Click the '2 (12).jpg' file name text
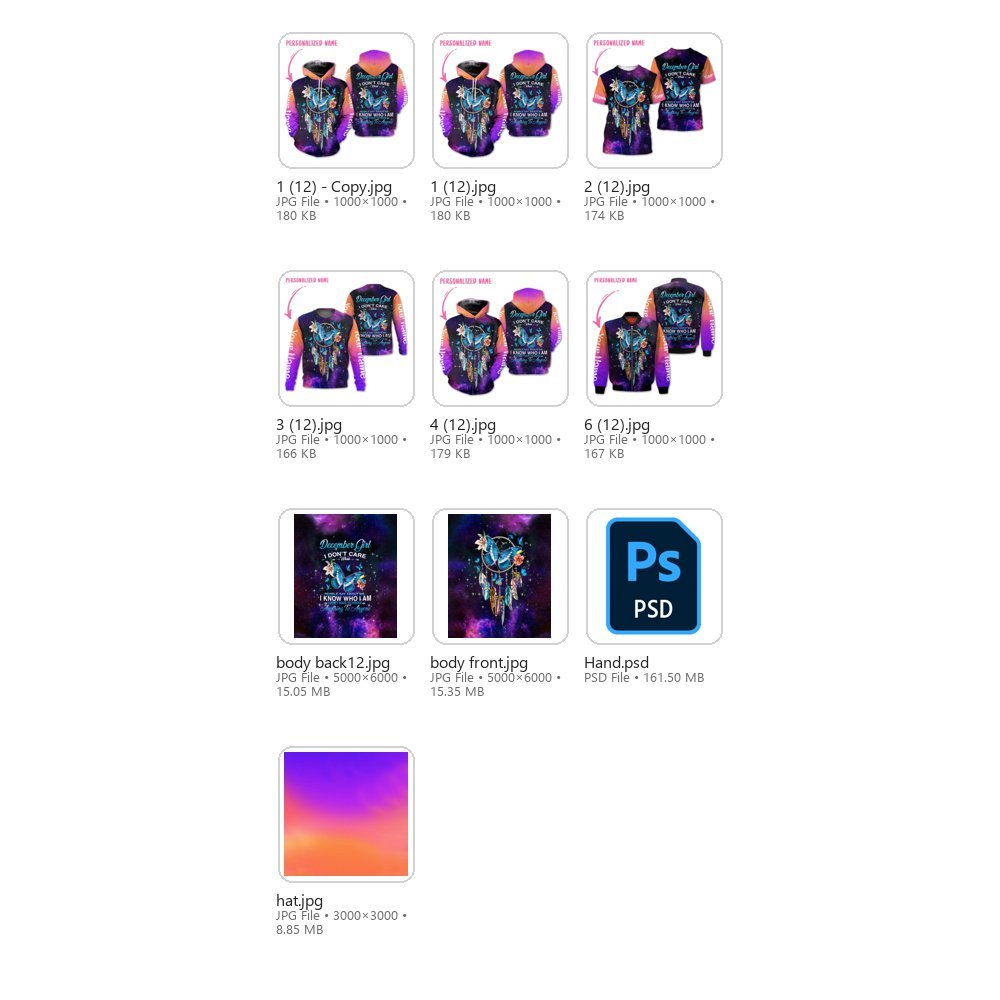 [x=617, y=187]
